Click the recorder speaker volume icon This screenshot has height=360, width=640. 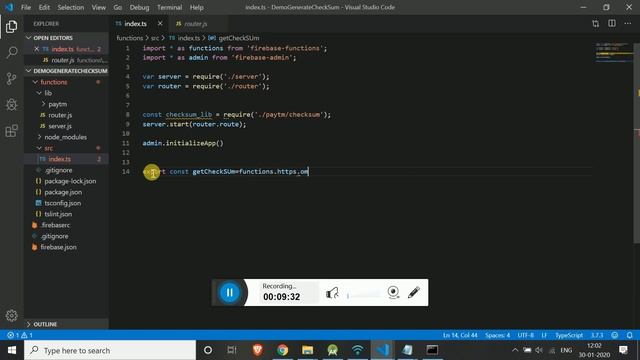tap(332, 293)
